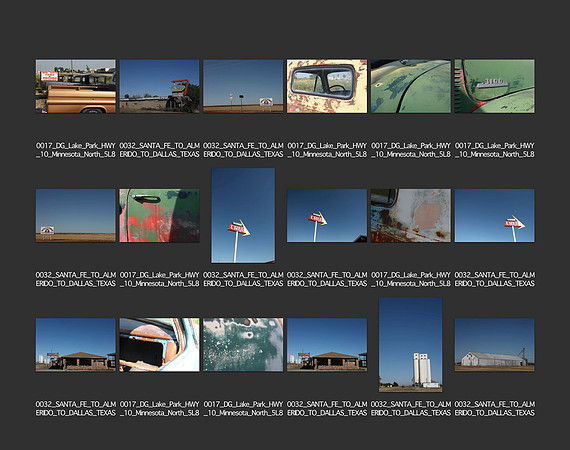
Task: Select the tall portrait red arrow sign thumbnail
Action: [x=243, y=215]
